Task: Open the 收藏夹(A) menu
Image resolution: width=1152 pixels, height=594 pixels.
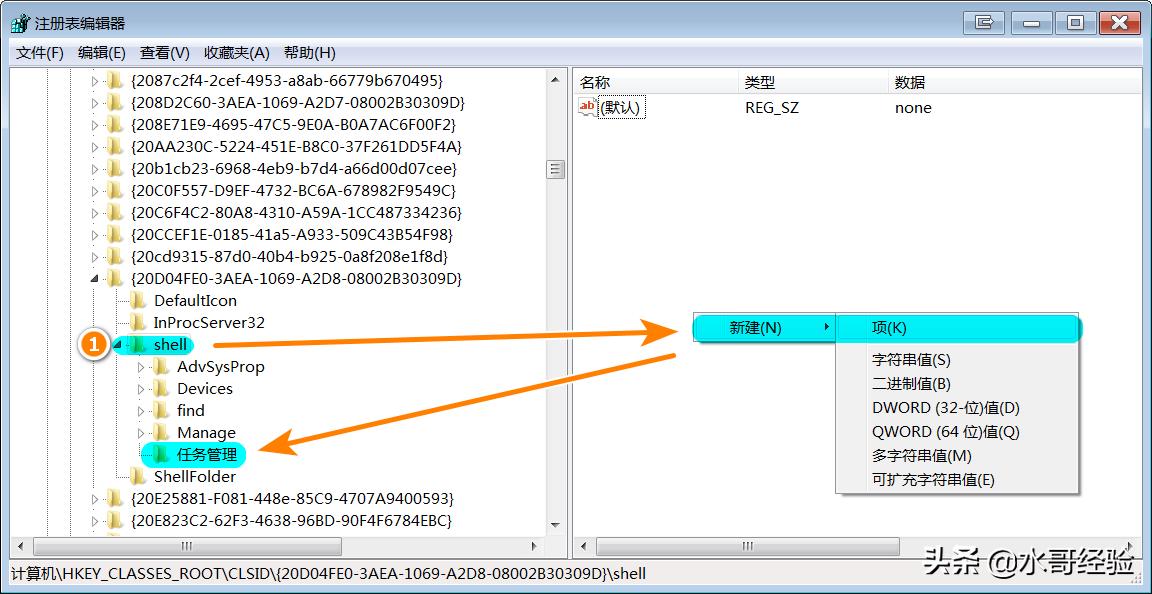Action: (237, 53)
